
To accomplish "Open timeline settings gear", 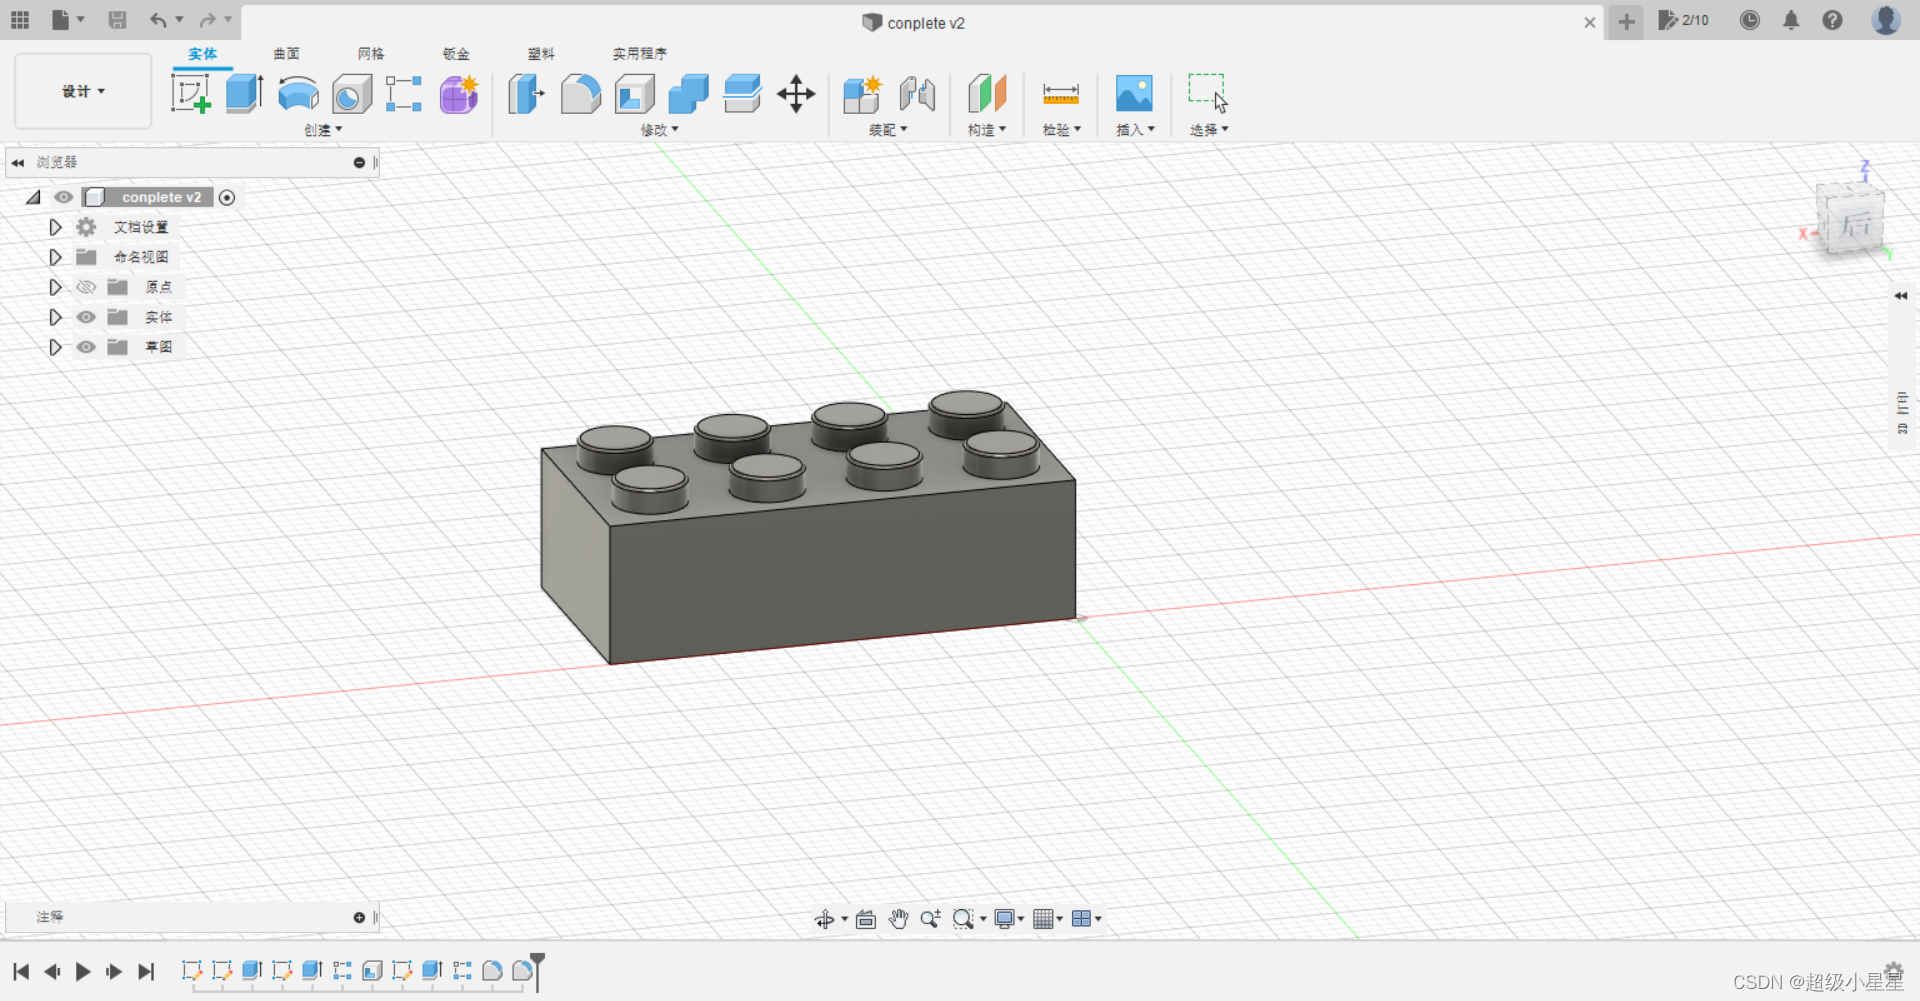I will [x=1893, y=971].
